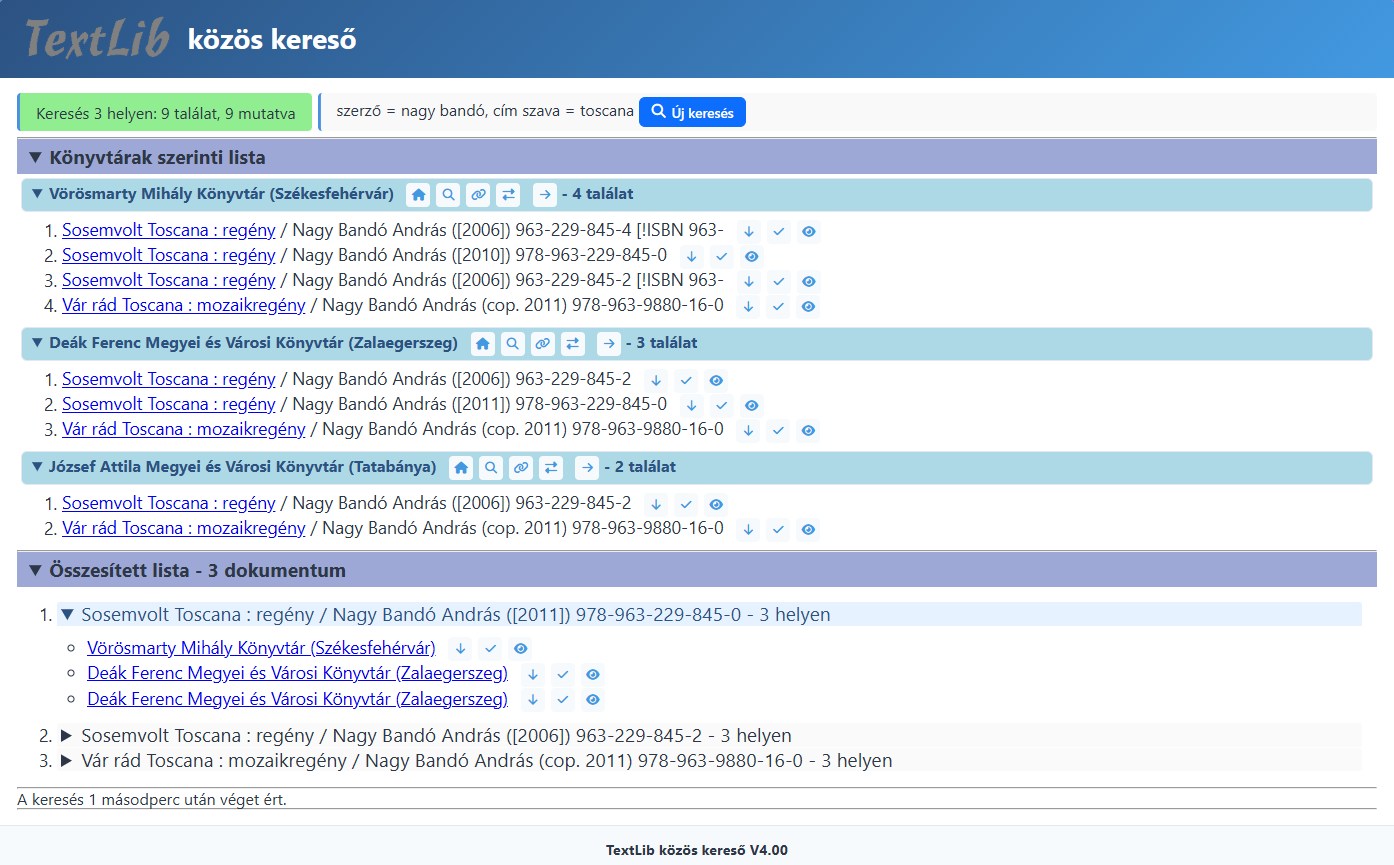
Task: Click swap arrows icon in Vörösmarty library header
Action: pyautogui.click(x=508, y=194)
